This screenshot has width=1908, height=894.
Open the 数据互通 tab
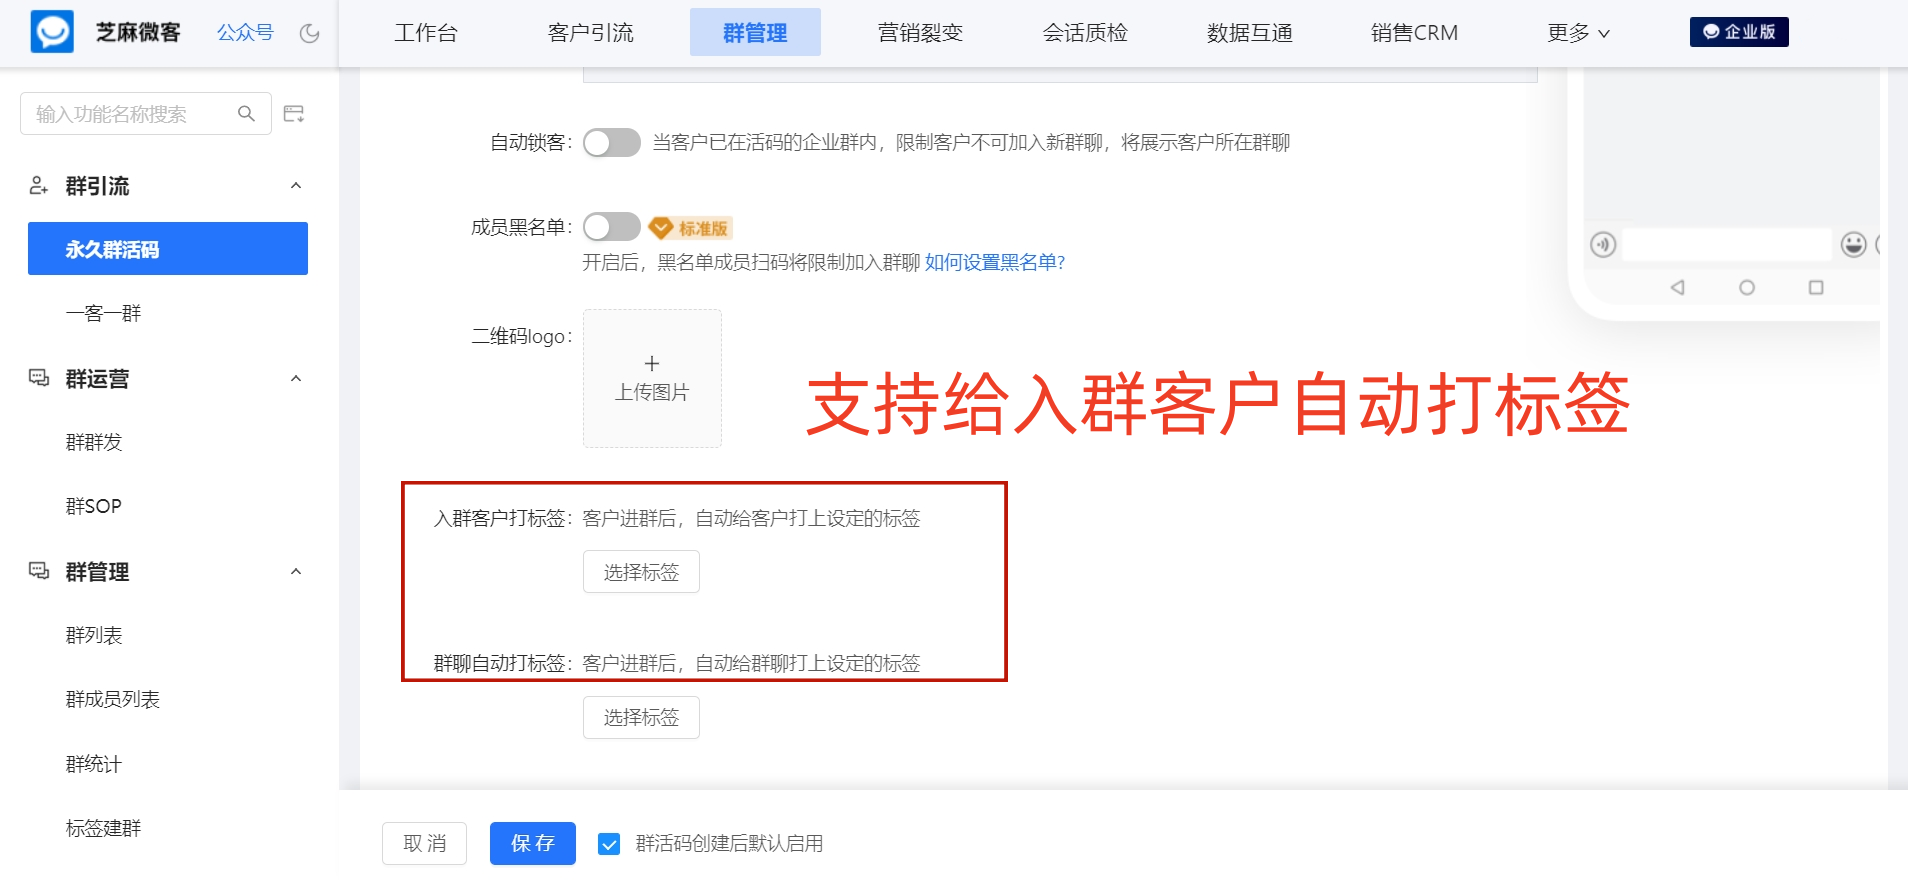[1250, 33]
